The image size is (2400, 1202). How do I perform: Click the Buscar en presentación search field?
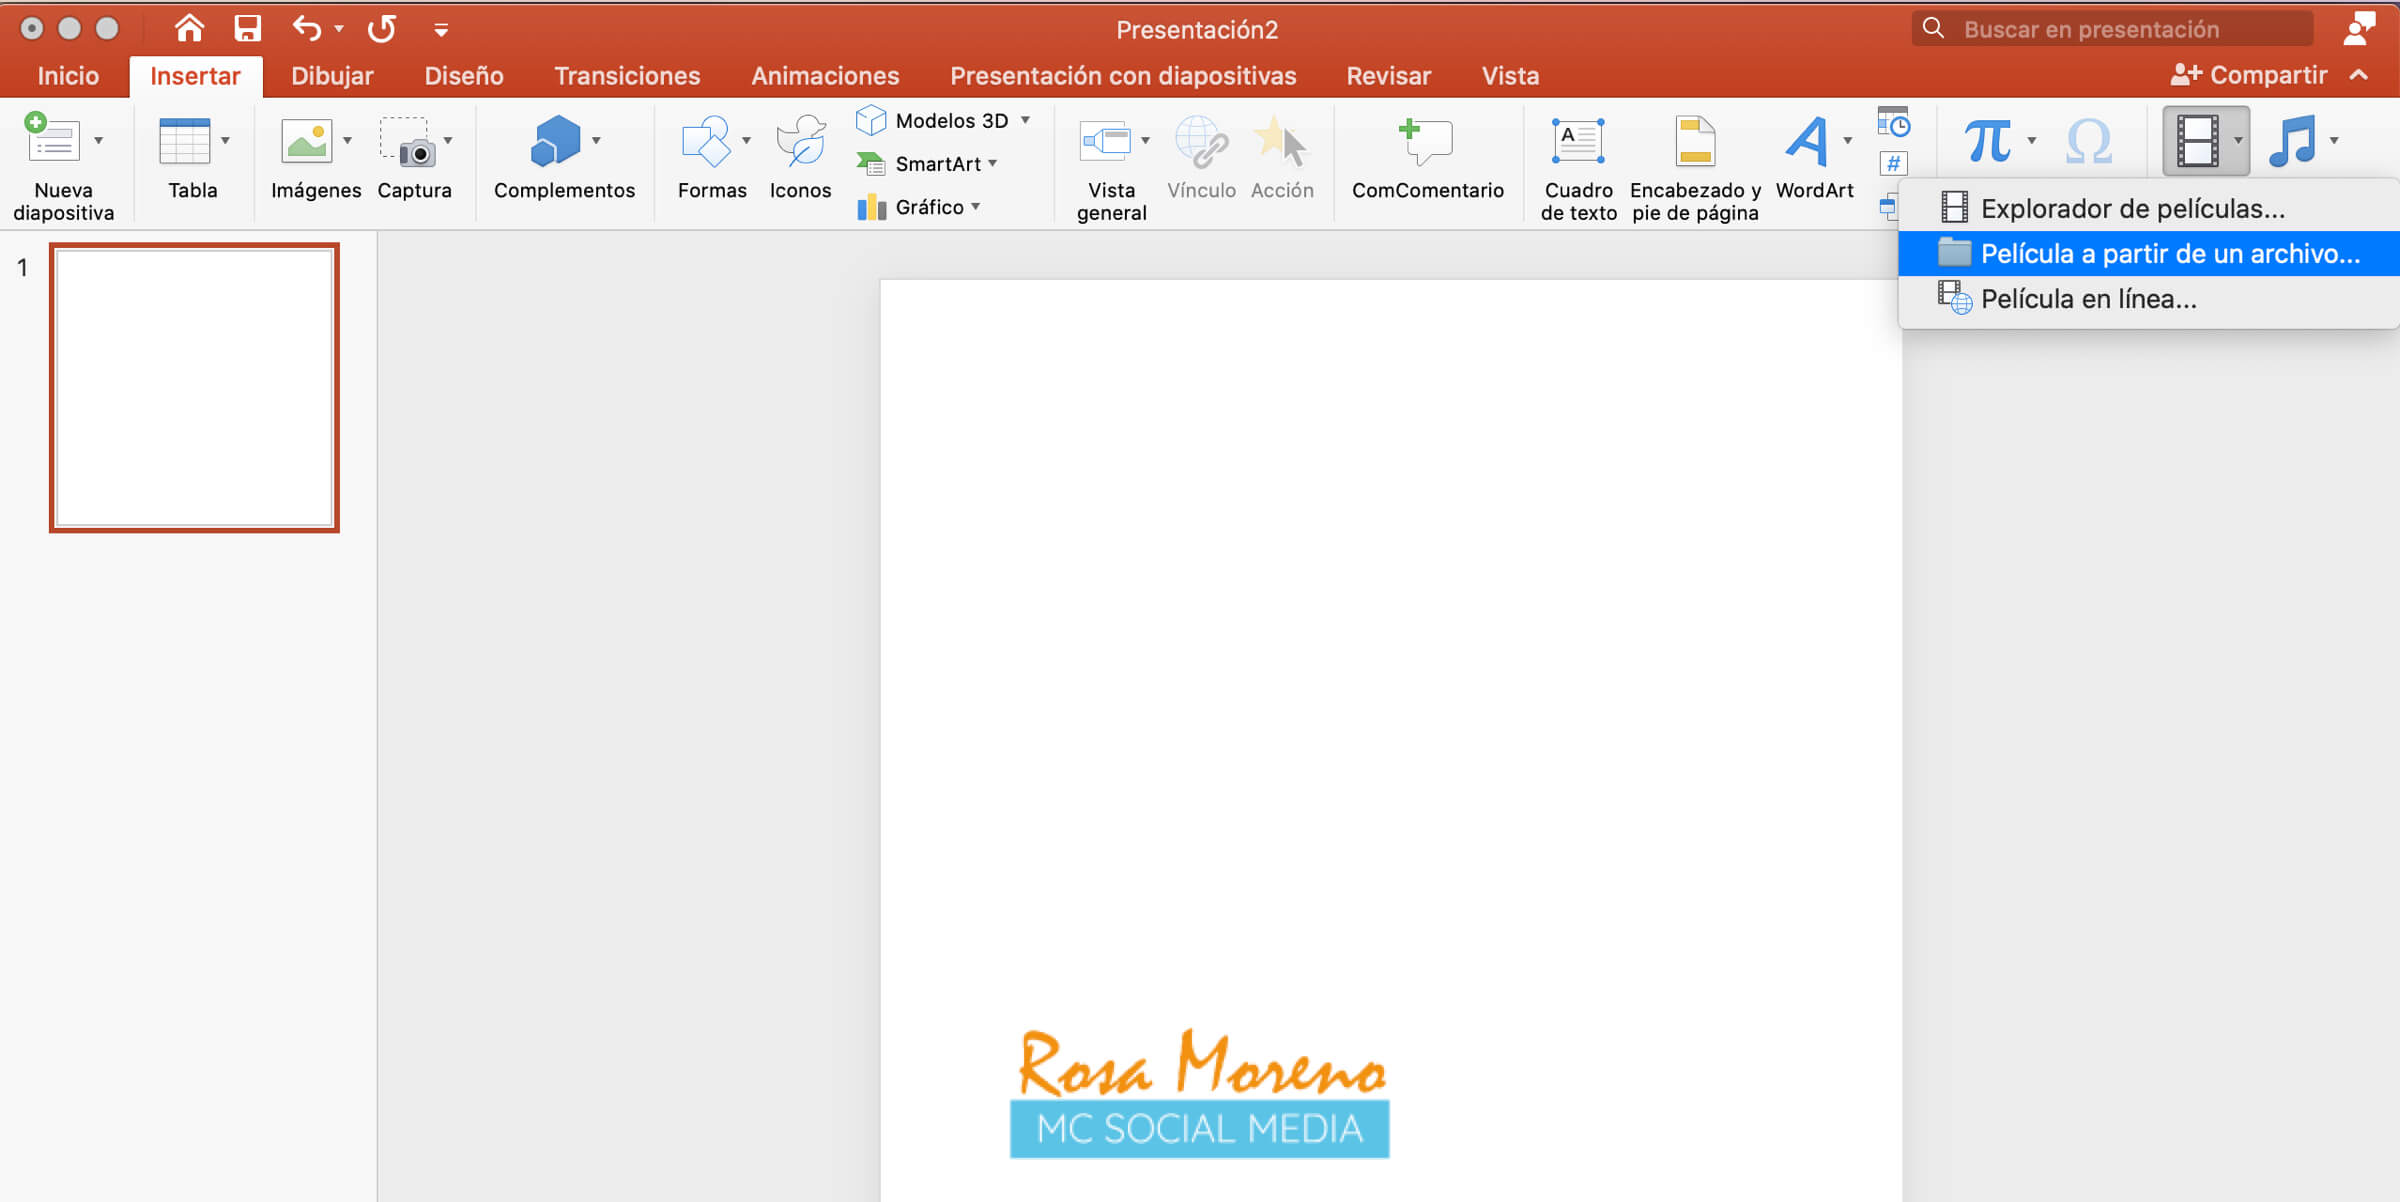coord(2110,29)
